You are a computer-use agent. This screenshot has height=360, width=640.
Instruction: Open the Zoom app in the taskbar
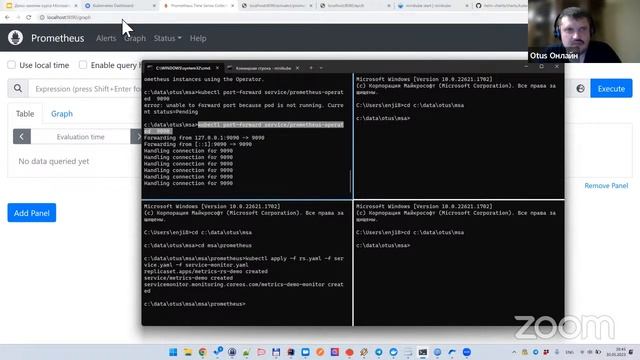467,352
